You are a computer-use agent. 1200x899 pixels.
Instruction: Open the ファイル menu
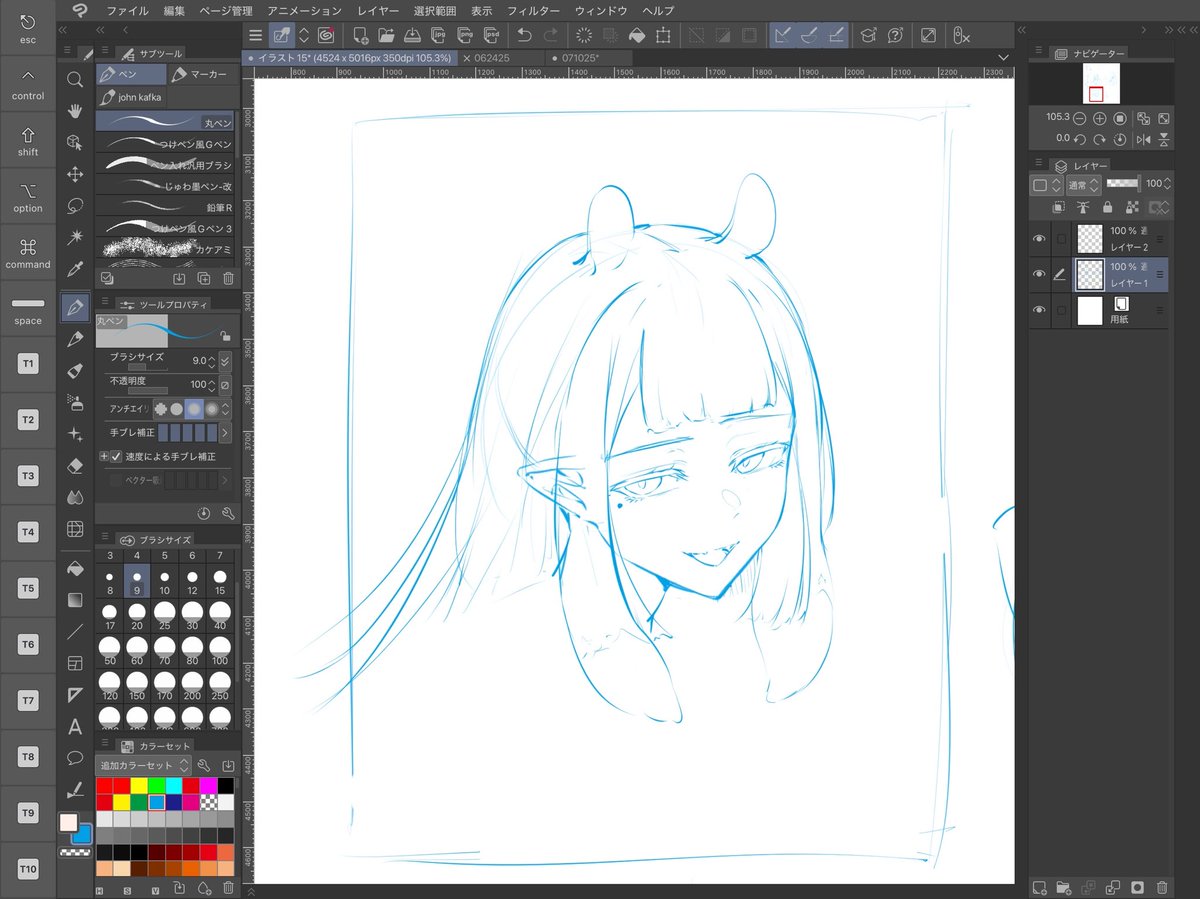pos(127,10)
